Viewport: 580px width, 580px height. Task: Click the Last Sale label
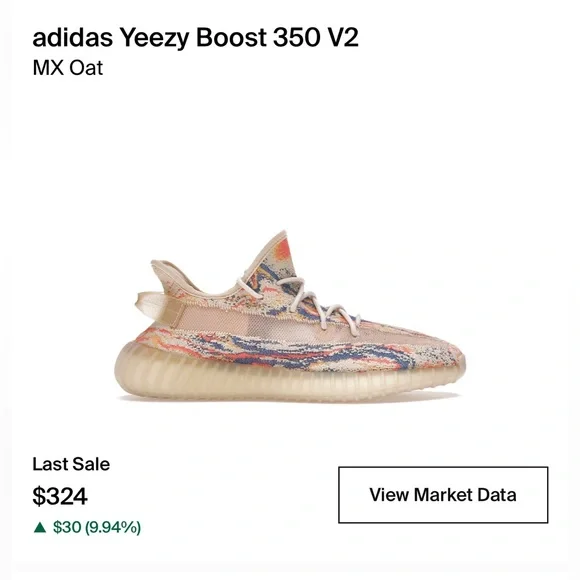(71, 464)
